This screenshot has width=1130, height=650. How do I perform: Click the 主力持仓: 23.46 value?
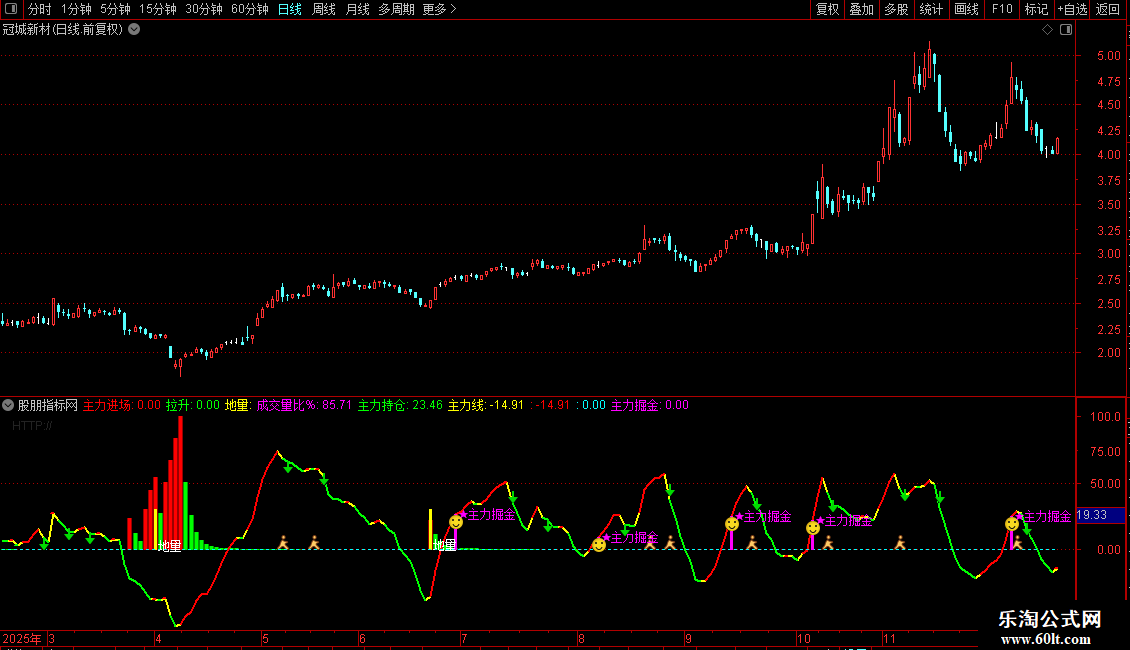[401, 405]
